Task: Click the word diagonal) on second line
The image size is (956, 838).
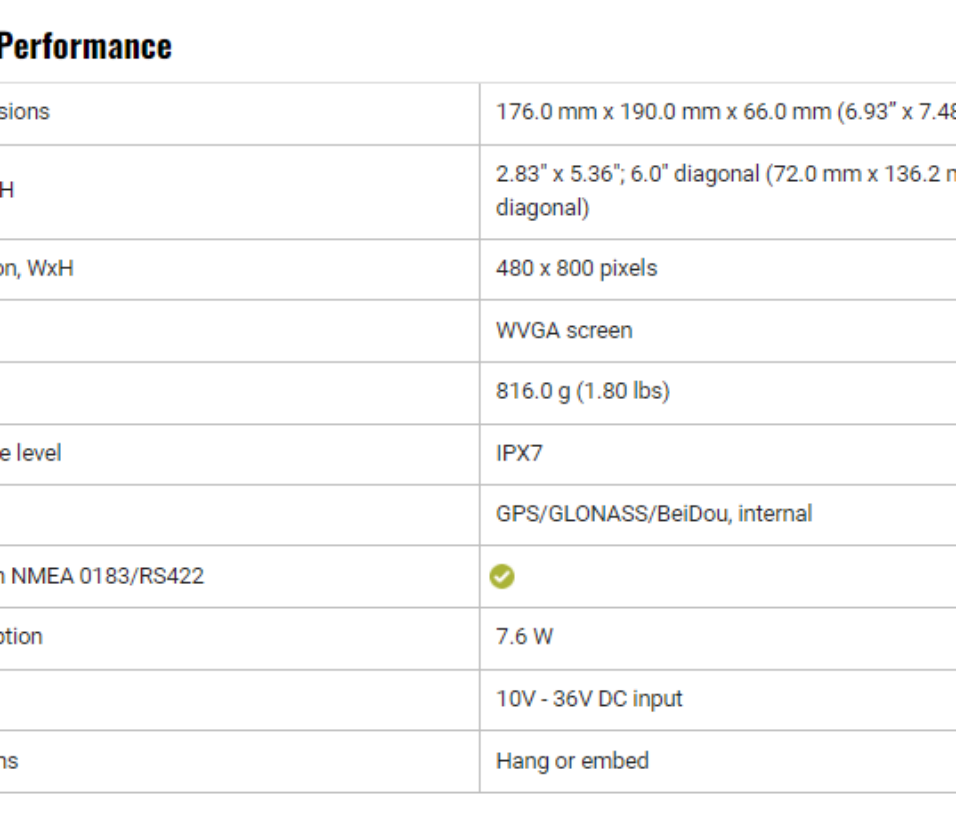Action: 542,208
